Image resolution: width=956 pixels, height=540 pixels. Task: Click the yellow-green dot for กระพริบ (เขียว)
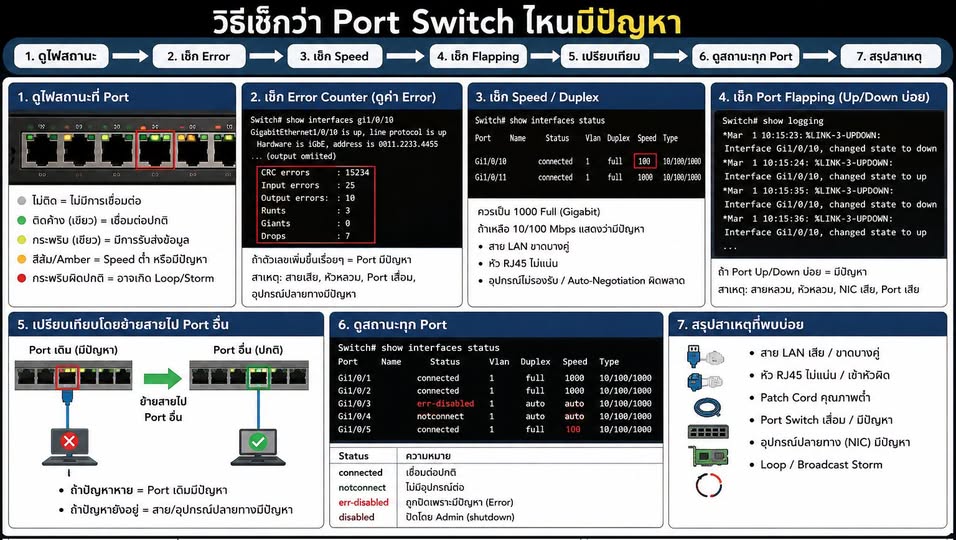pos(22,240)
